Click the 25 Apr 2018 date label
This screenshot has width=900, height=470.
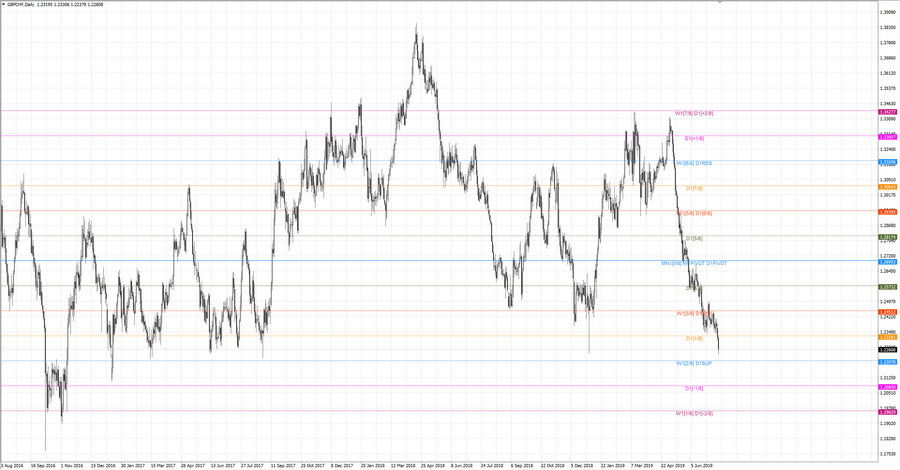(x=433, y=466)
